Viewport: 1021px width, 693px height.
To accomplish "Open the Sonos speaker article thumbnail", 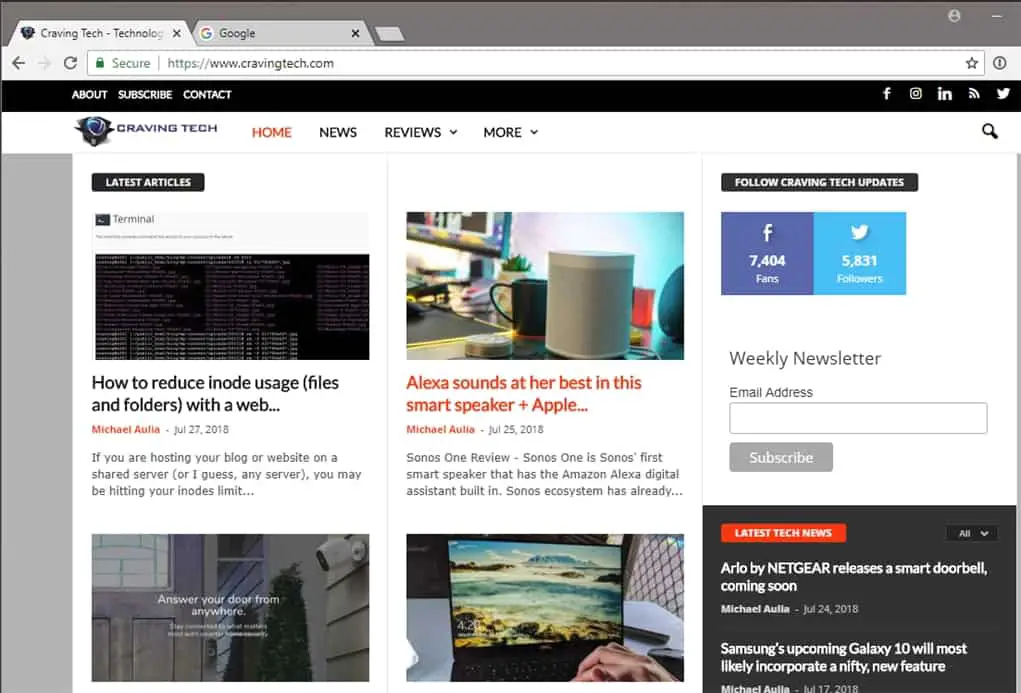I will click(545, 286).
